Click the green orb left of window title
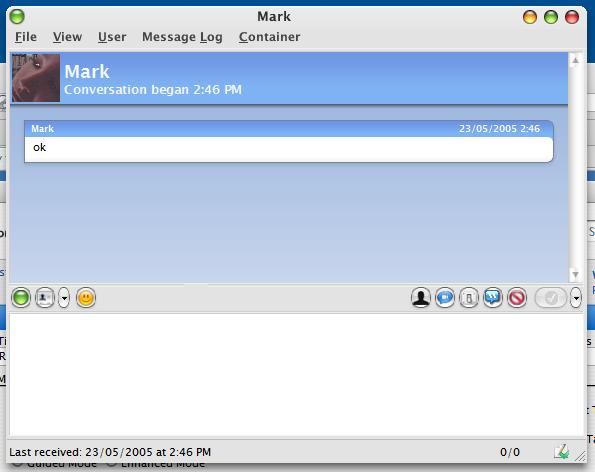 pyautogui.click(x=17, y=16)
